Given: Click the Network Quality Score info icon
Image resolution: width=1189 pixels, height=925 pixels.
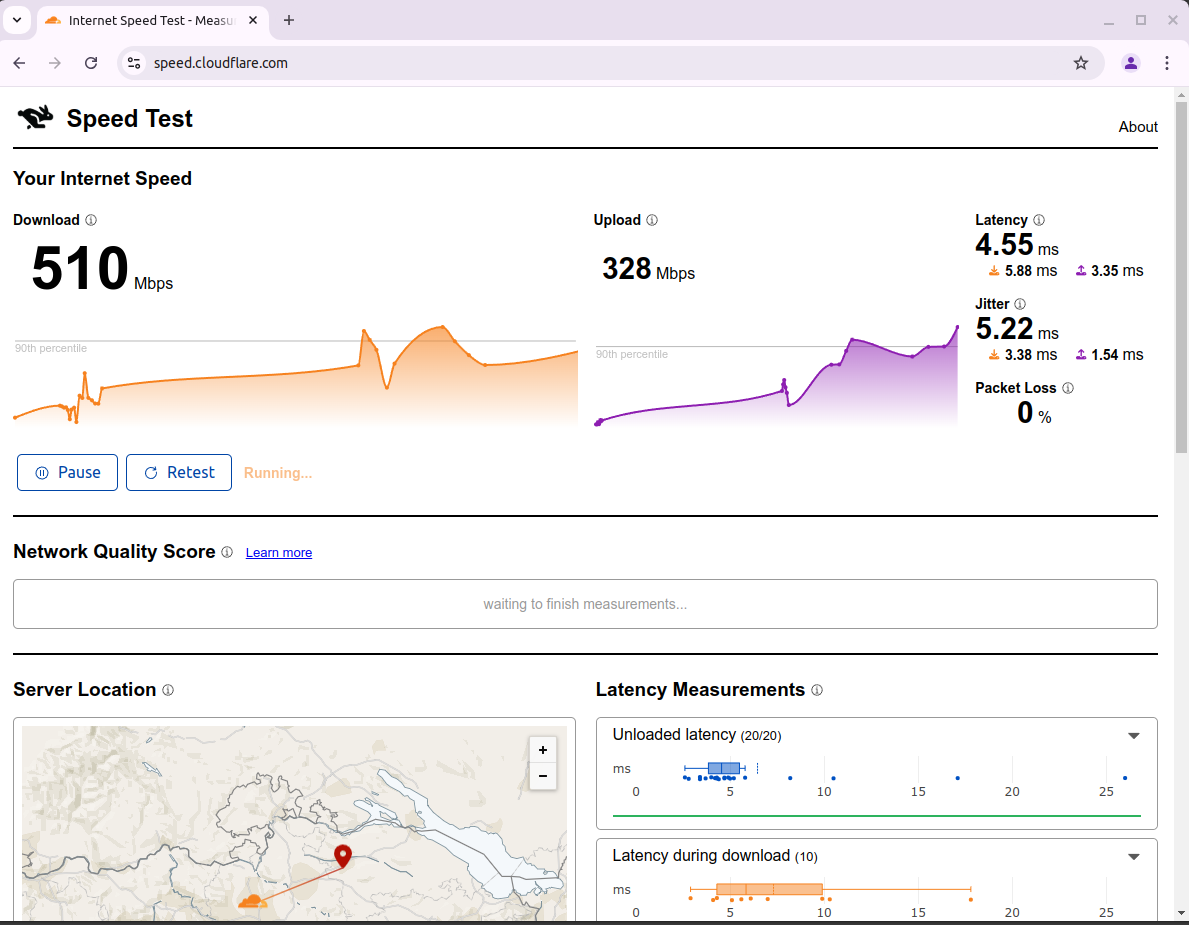Looking at the screenshot, I should point(227,552).
